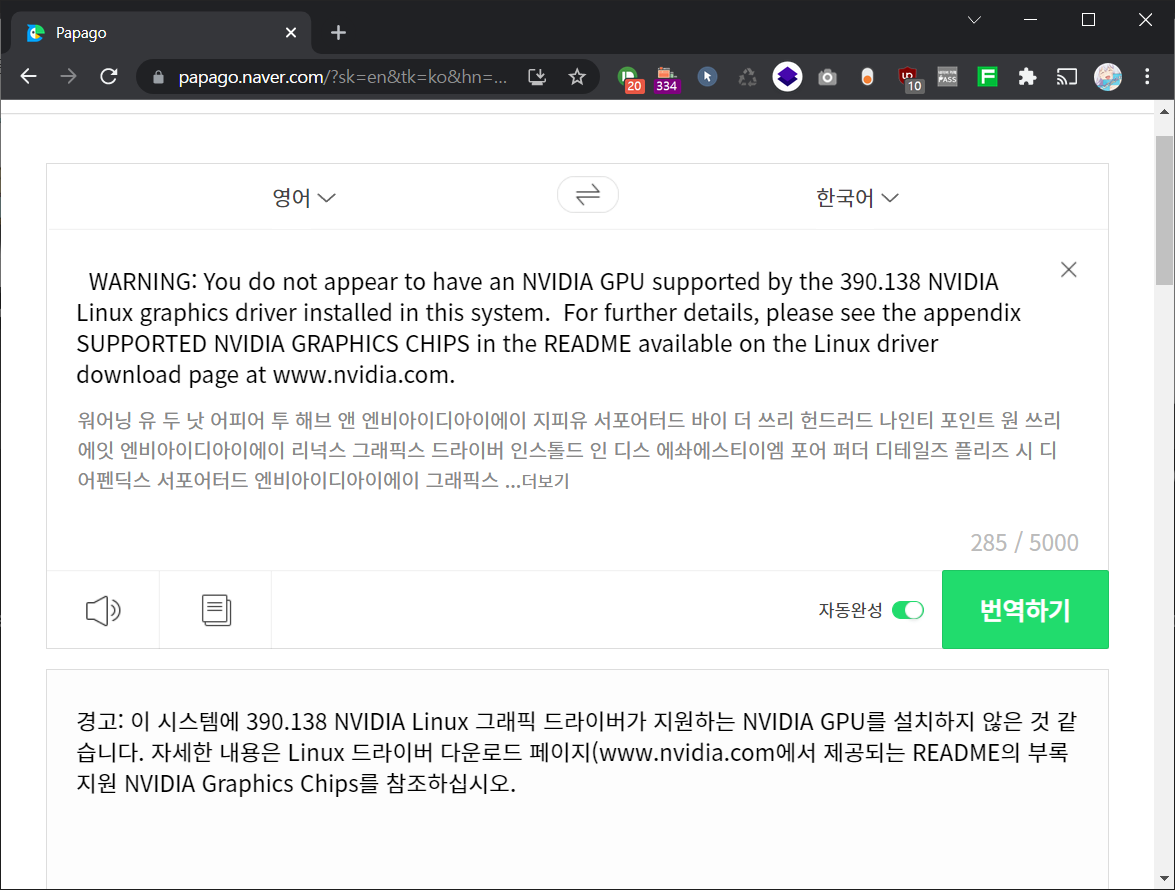
Task: Open the extensions puzzle menu
Action: coord(1027,76)
